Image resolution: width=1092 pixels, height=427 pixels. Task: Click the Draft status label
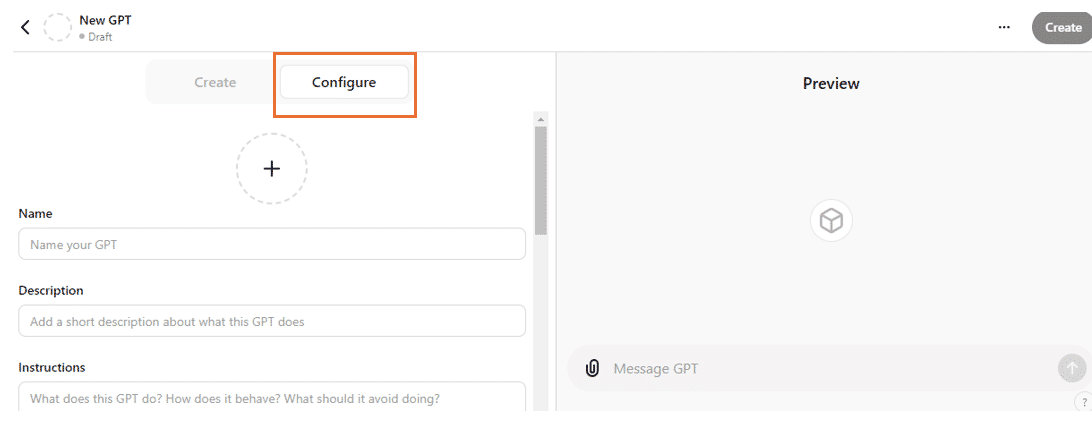(99, 37)
